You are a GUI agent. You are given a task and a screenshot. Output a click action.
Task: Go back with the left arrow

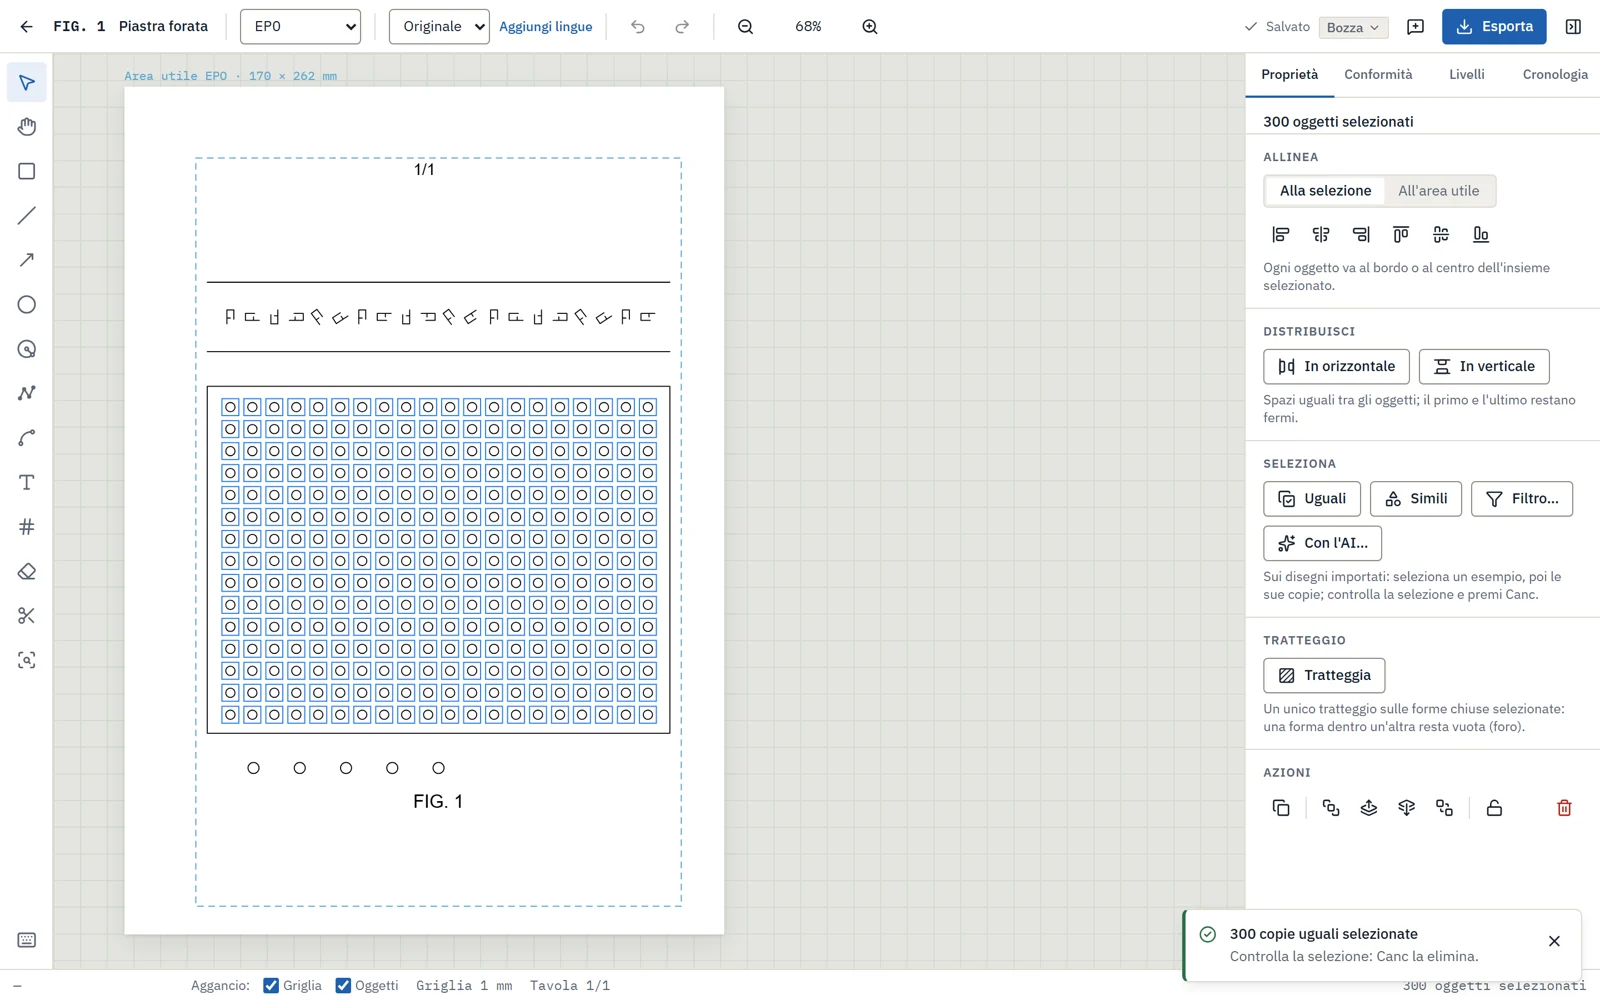point(26,27)
